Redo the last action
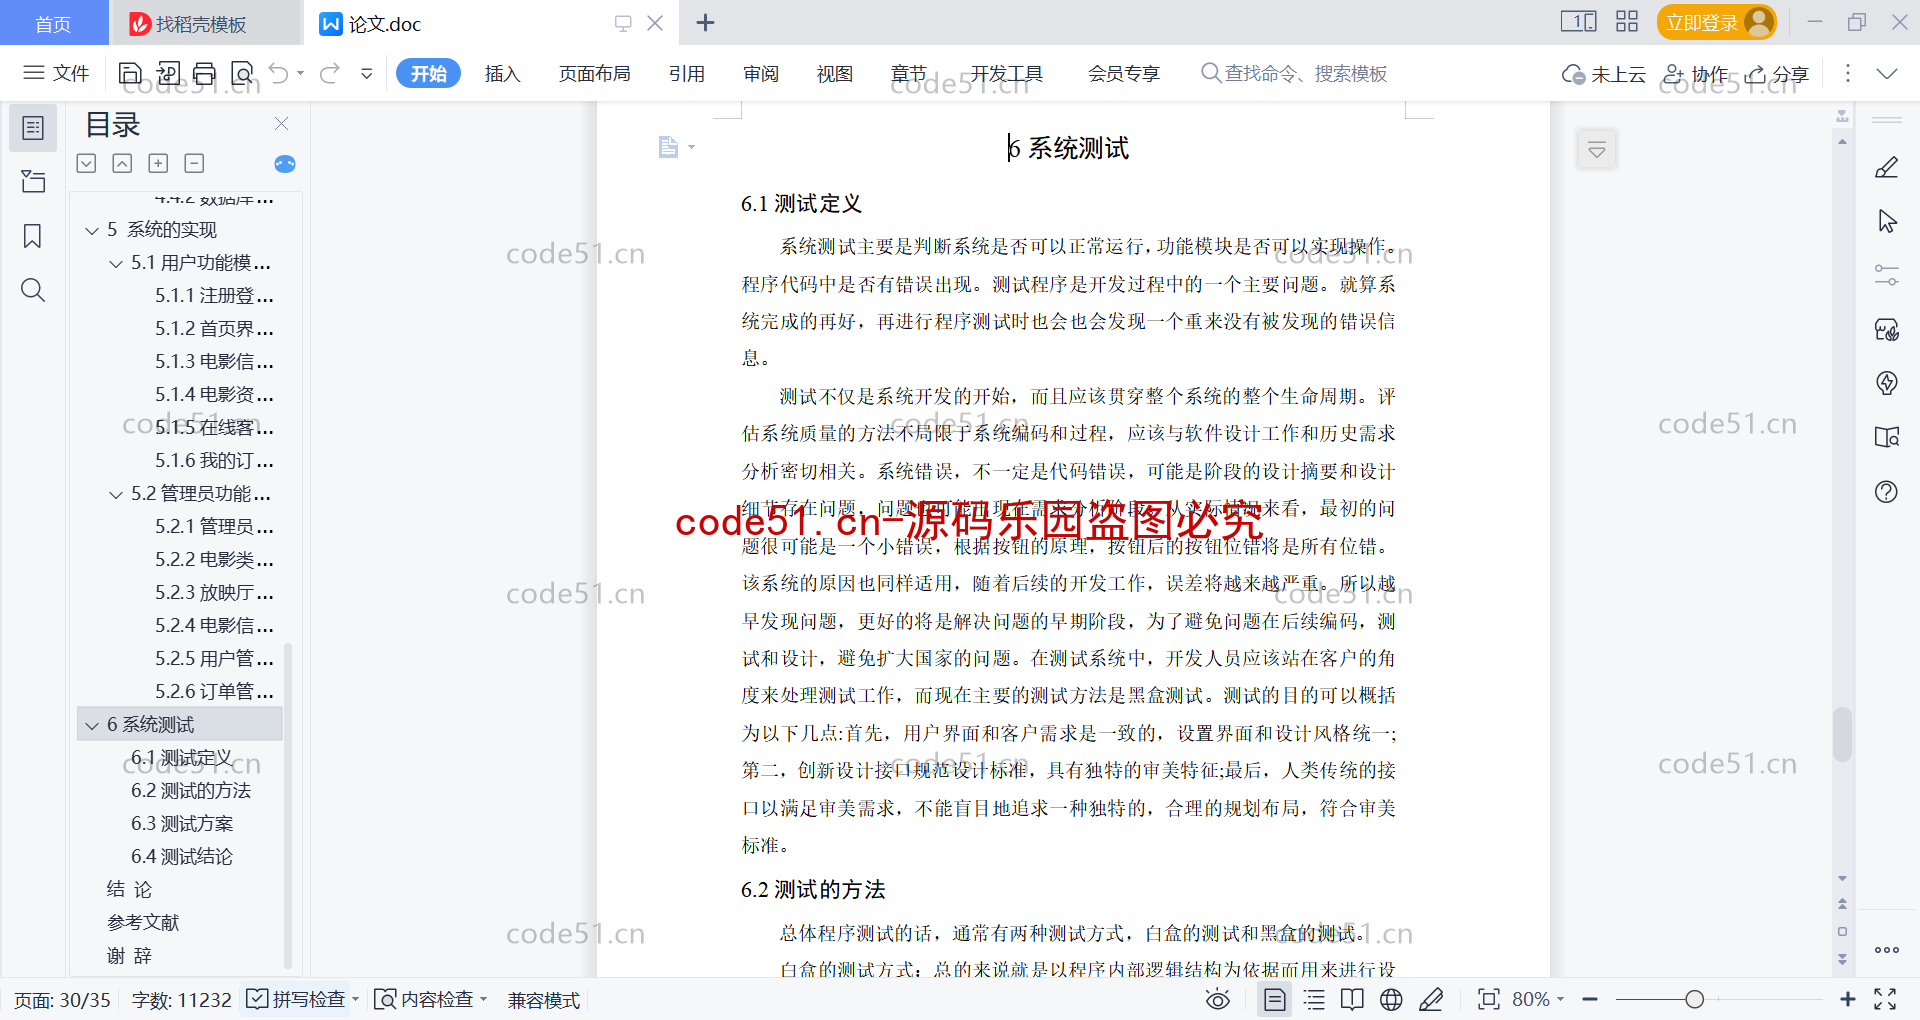The width and height of the screenshot is (1920, 1020). click(330, 73)
